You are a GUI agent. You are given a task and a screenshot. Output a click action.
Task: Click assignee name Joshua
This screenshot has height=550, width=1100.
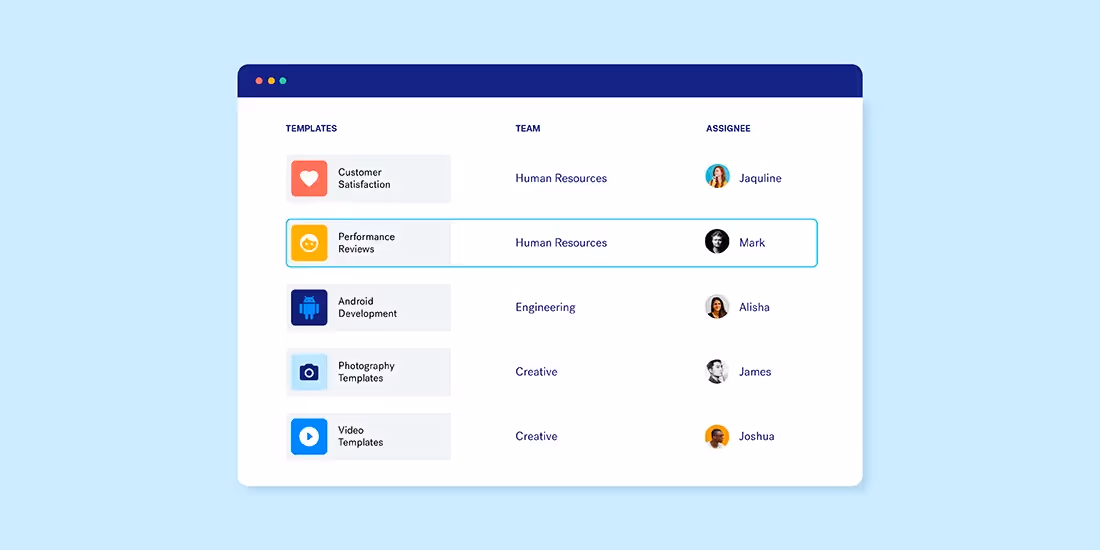coord(757,436)
